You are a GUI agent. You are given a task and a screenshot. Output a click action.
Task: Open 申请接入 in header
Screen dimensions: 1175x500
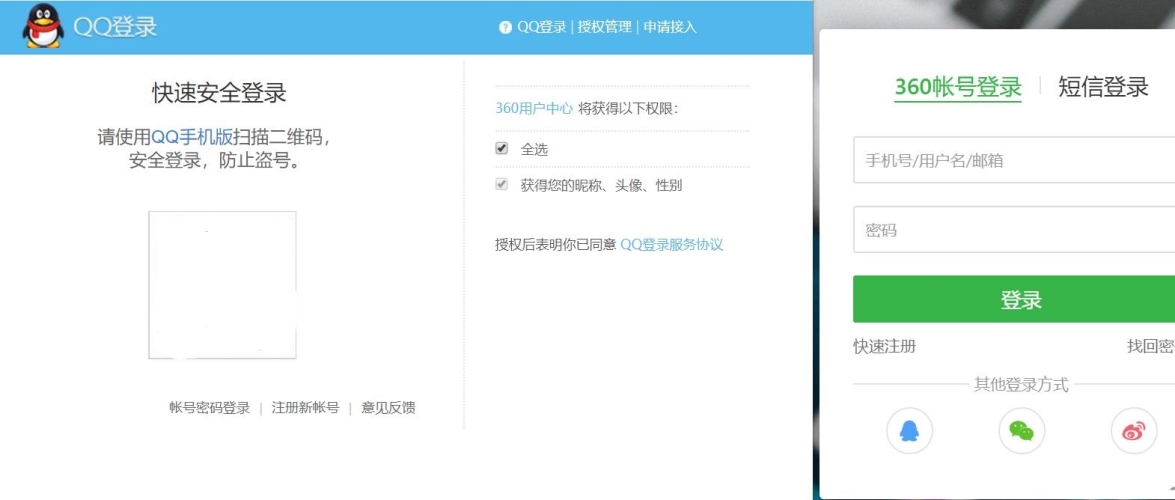(670, 27)
